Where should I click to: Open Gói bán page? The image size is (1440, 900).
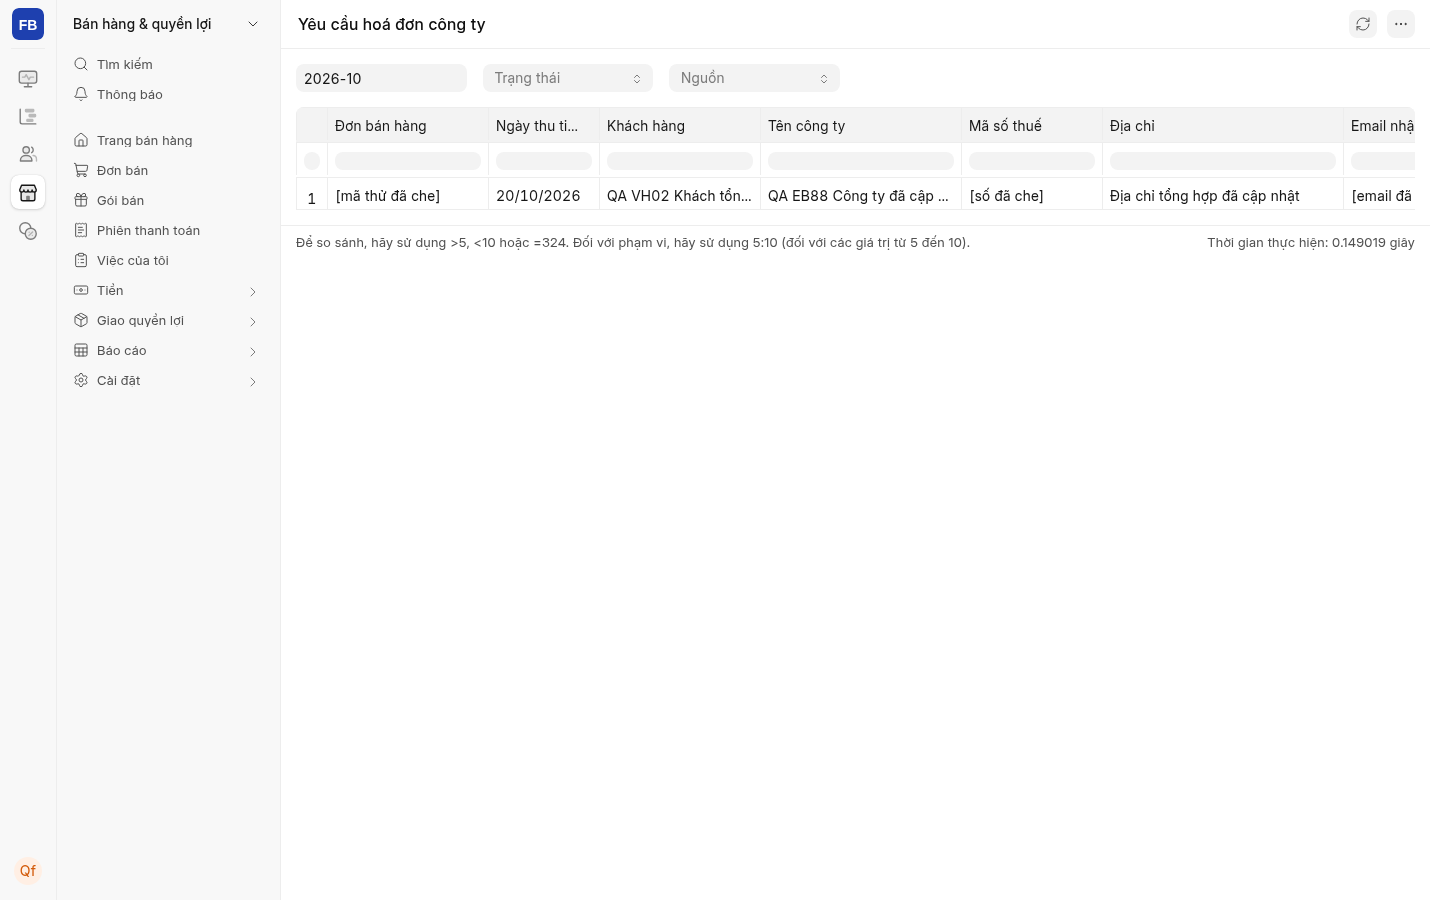pos(168,200)
